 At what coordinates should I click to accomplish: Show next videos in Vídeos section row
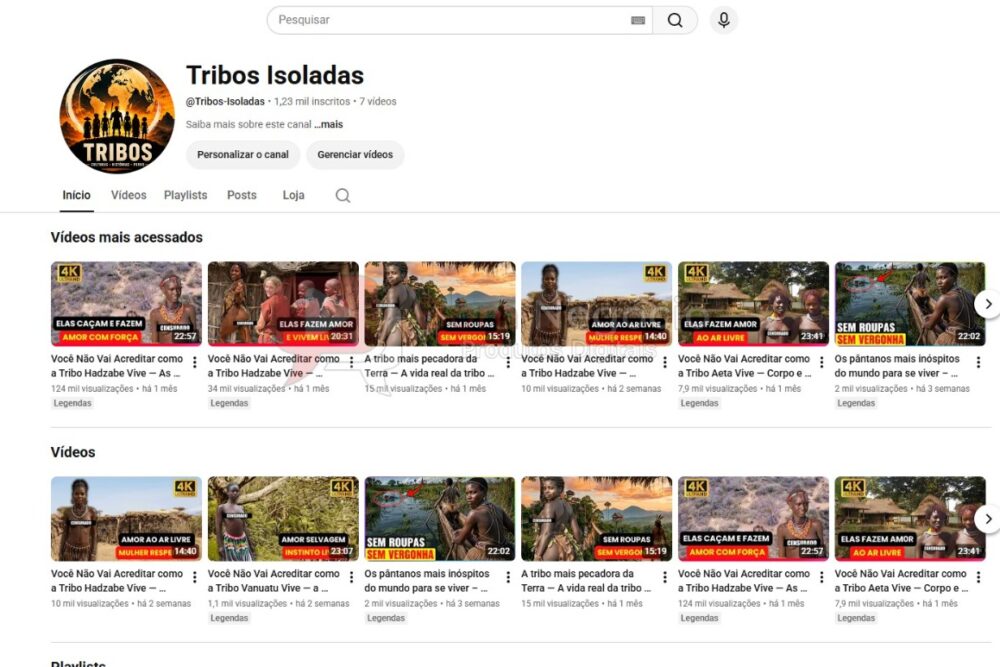pos(987,519)
